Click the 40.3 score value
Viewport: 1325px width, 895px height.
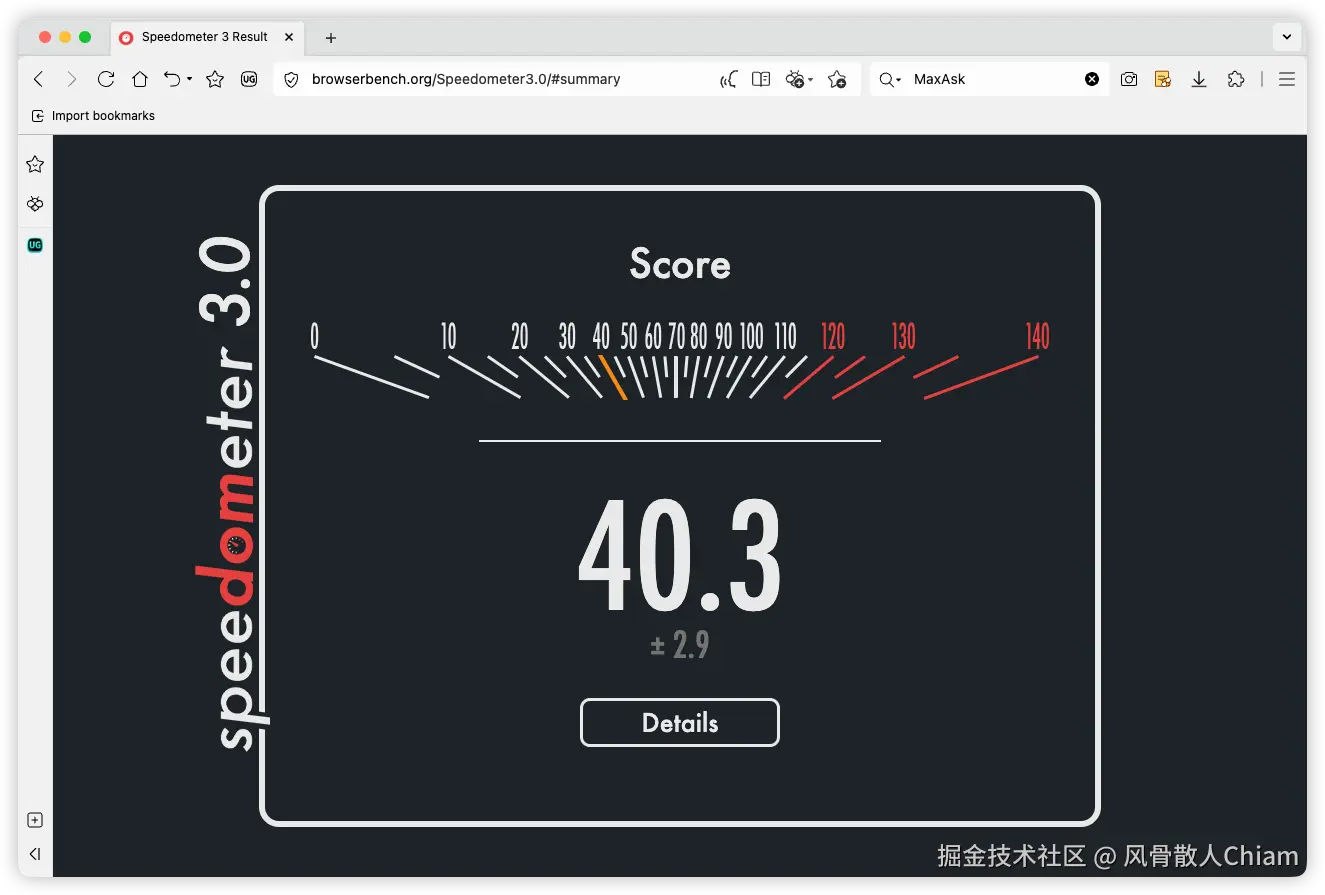tap(680, 557)
